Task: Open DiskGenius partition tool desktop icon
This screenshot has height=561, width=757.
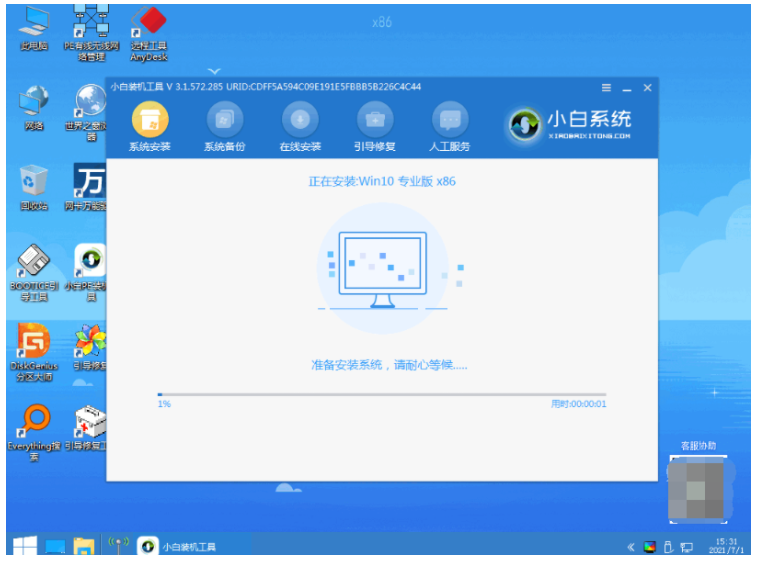Action: pyautogui.click(x=33, y=346)
